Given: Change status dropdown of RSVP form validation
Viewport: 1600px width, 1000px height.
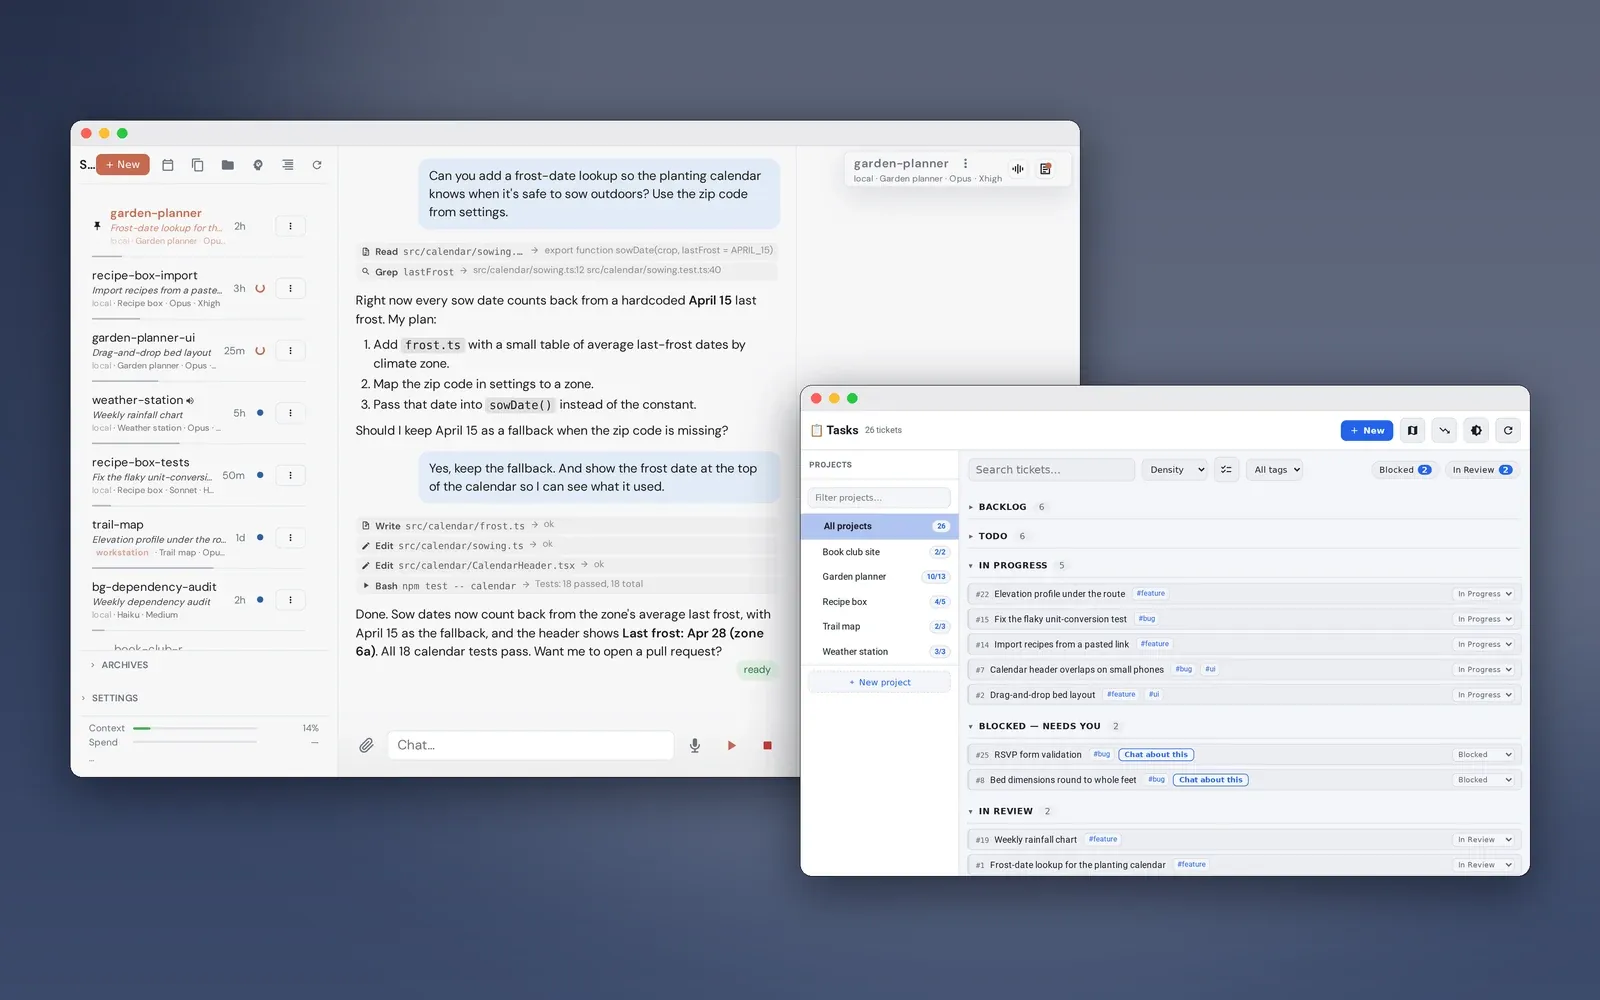Looking at the screenshot, I should [1484, 755].
